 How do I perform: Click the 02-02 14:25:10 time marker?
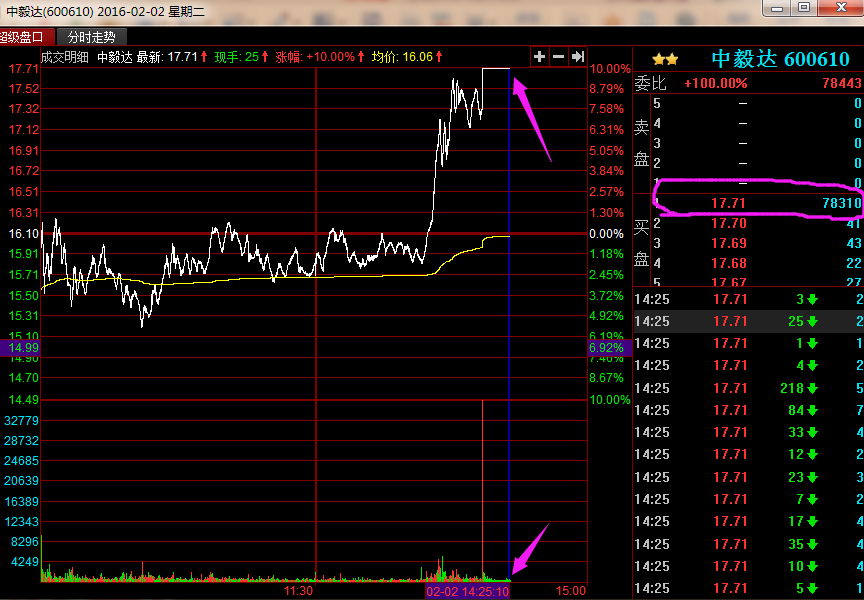coord(468,591)
